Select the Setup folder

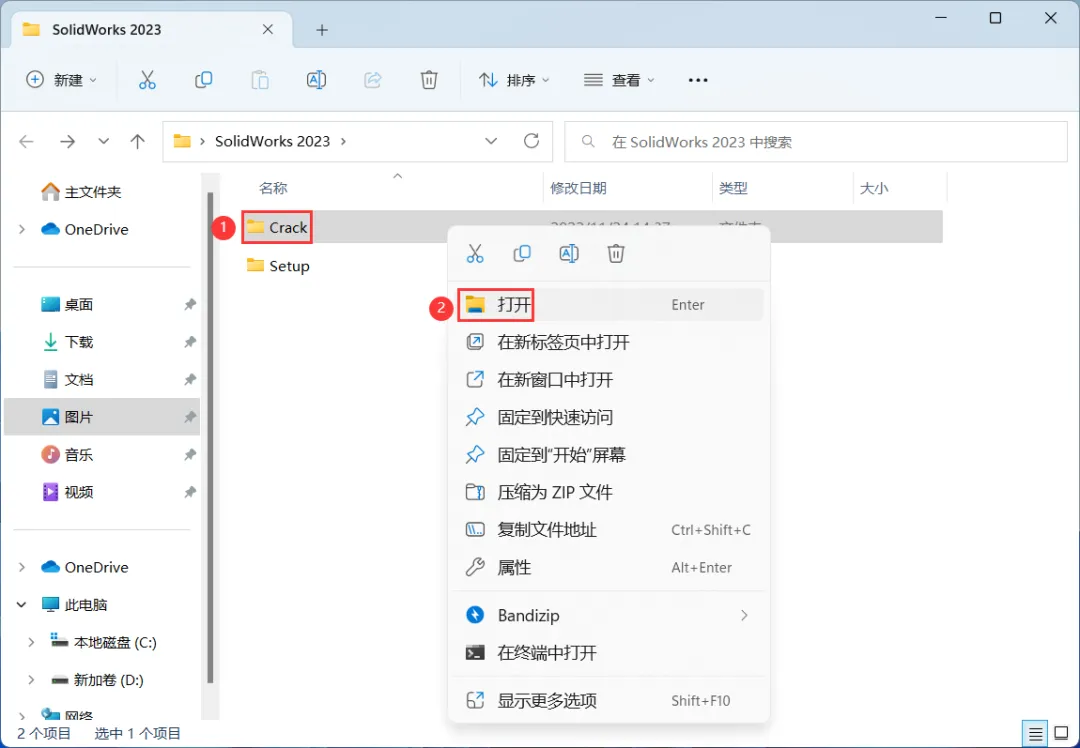(278, 266)
